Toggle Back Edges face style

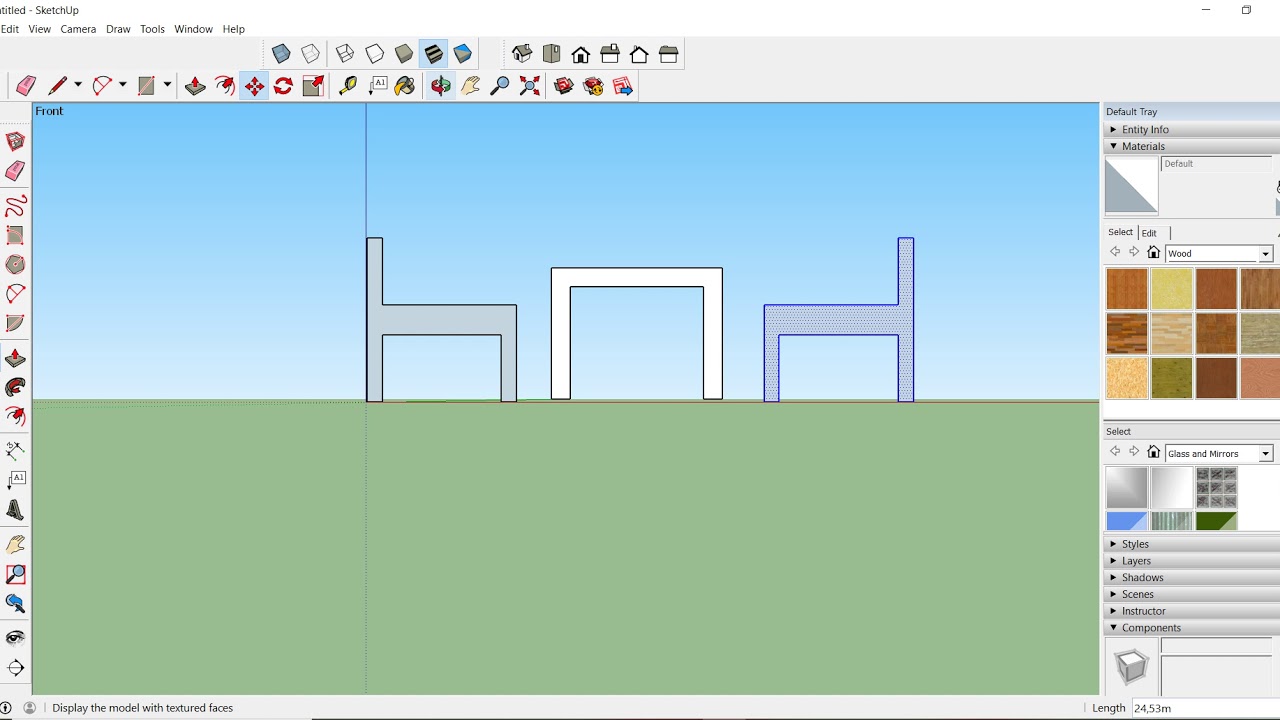[x=311, y=54]
